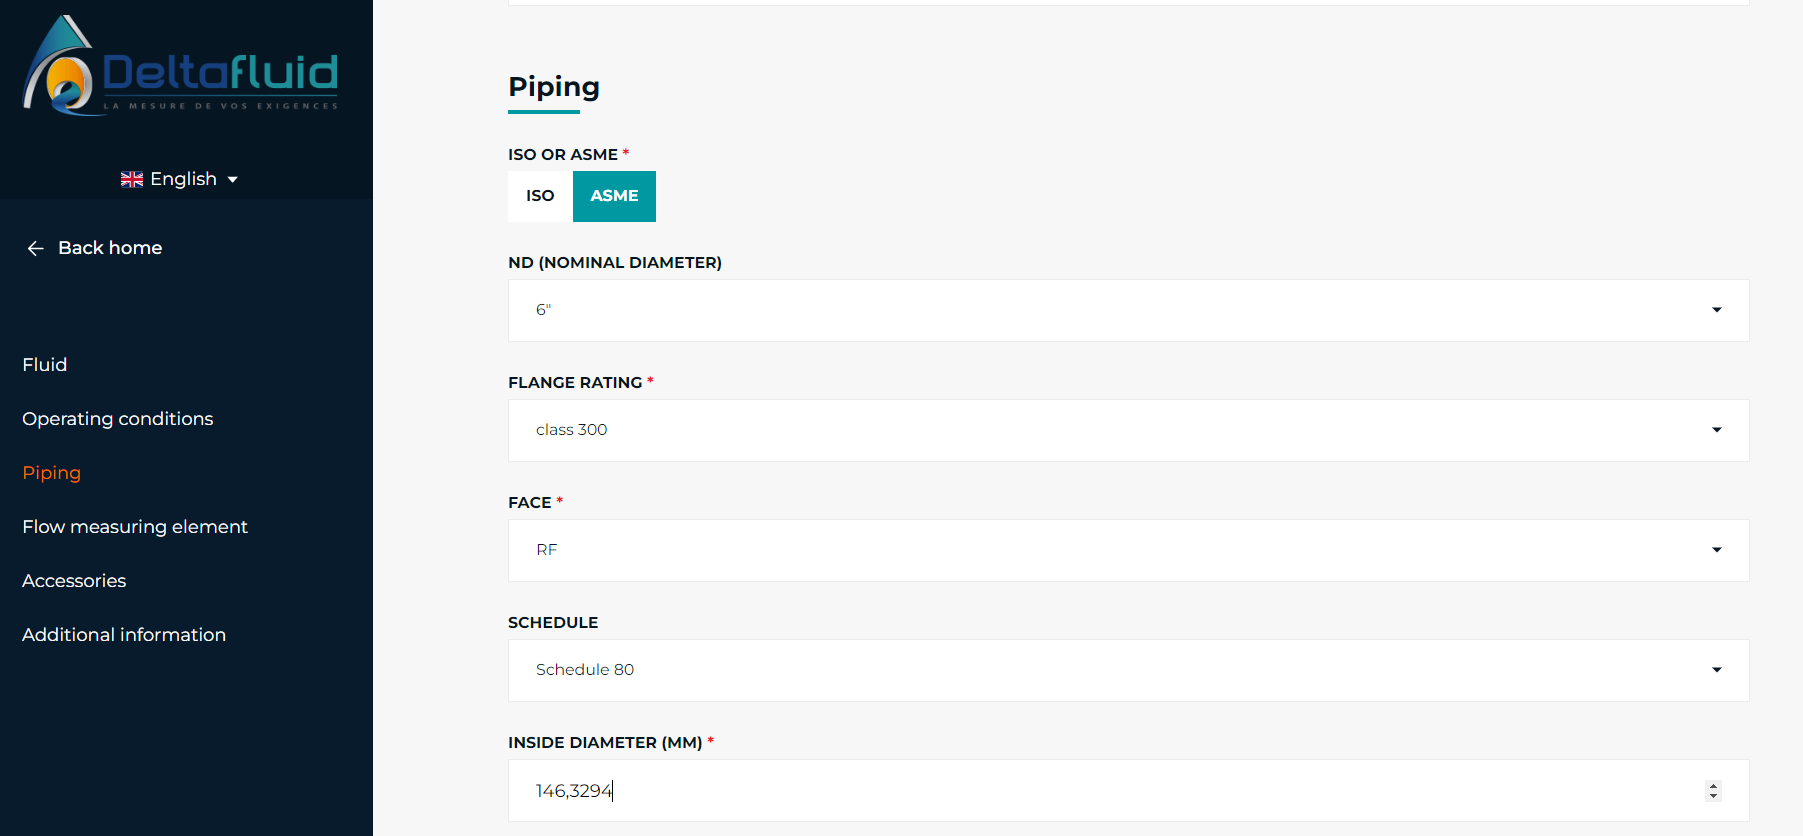Image resolution: width=1803 pixels, height=836 pixels.
Task: Click the UK flag icon
Action: (x=131, y=179)
